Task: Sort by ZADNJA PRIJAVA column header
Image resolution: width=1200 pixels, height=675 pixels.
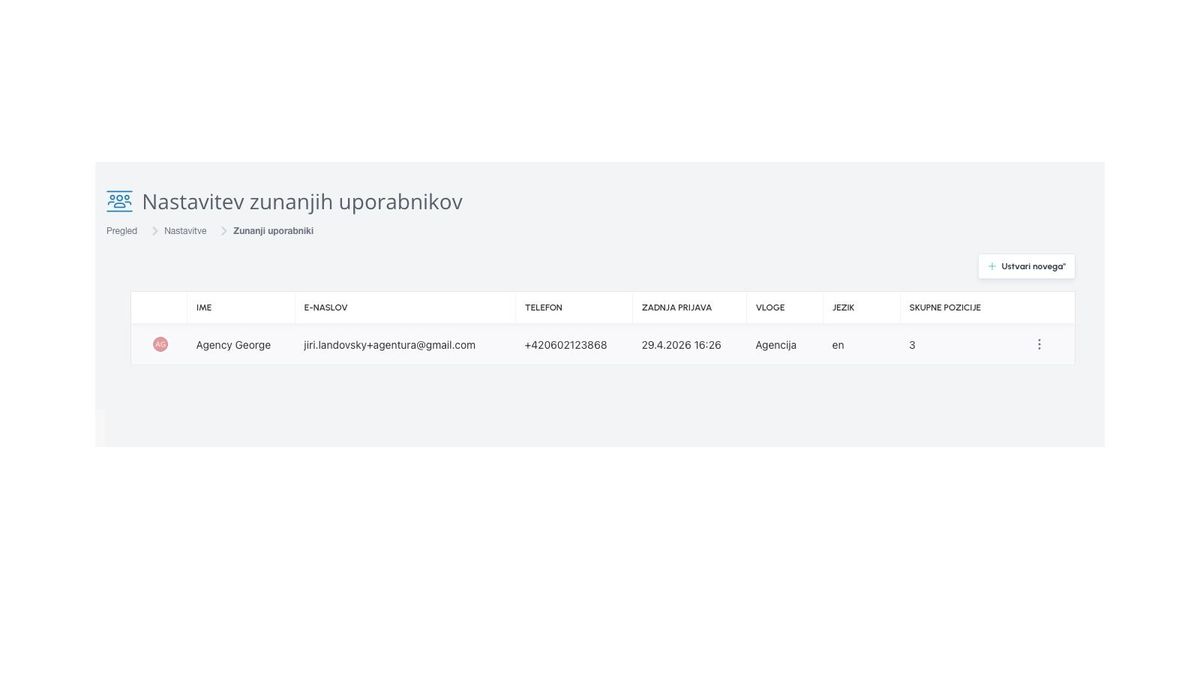Action: [677, 308]
